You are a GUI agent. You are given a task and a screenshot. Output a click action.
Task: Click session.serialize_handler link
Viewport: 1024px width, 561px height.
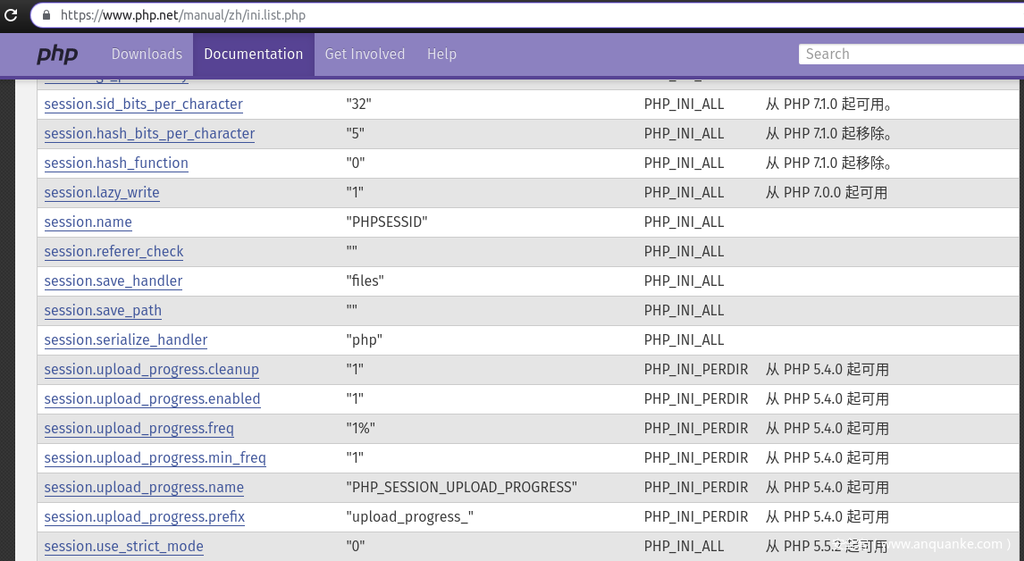[x=126, y=340]
